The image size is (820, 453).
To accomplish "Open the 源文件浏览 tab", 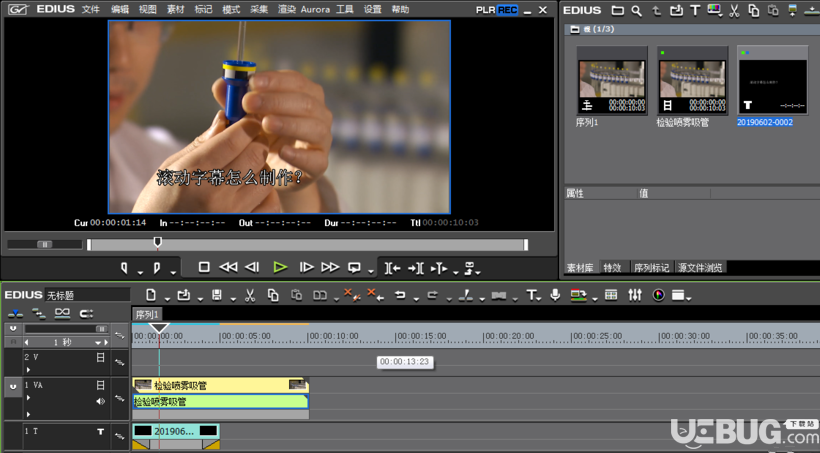I will 700,267.
